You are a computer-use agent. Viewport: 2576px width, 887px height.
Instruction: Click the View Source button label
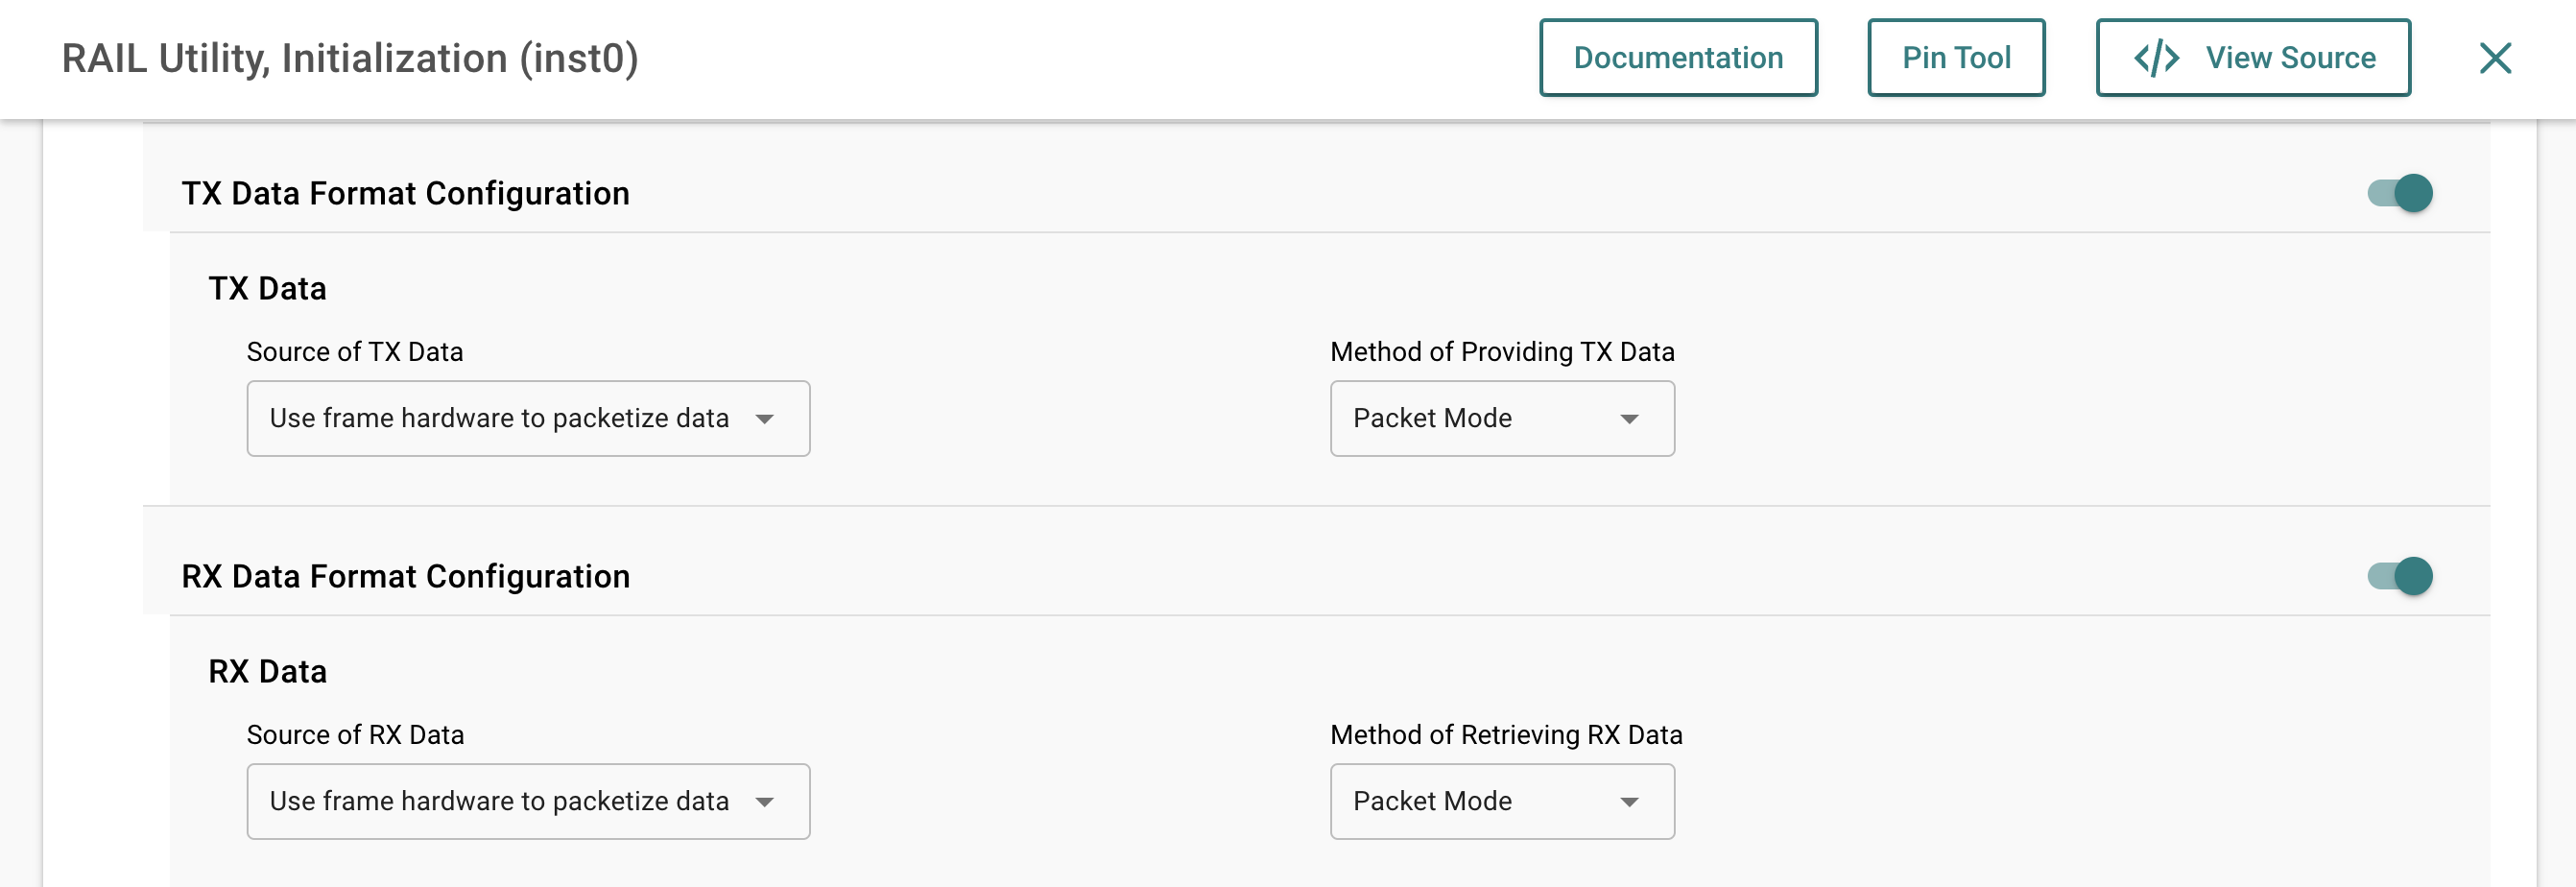click(2290, 58)
